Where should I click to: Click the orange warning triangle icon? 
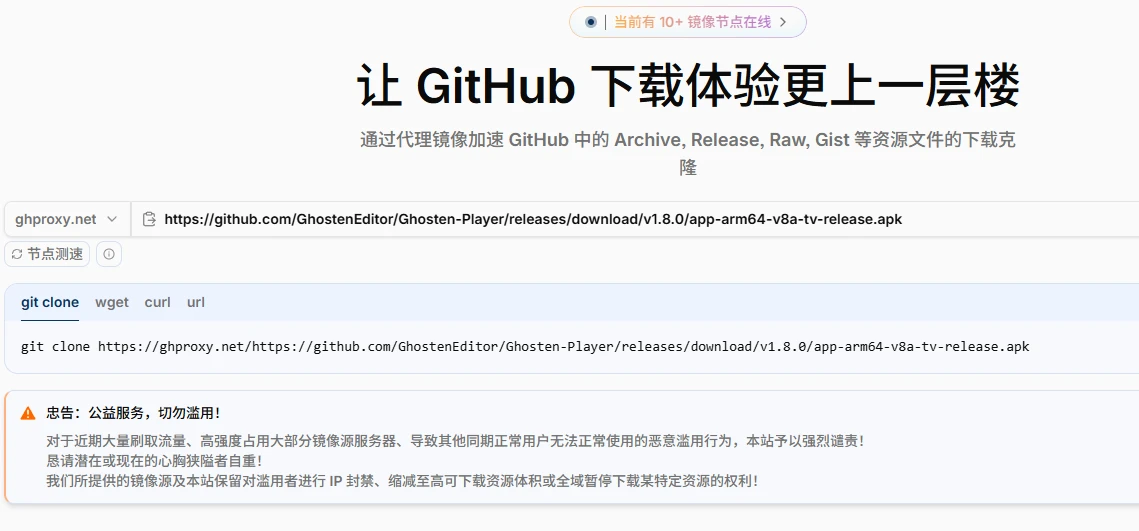(28, 413)
